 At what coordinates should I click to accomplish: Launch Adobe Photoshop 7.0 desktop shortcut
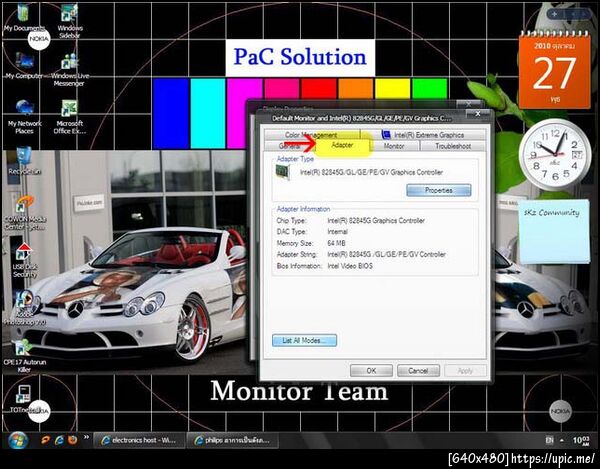click(x=24, y=308)
